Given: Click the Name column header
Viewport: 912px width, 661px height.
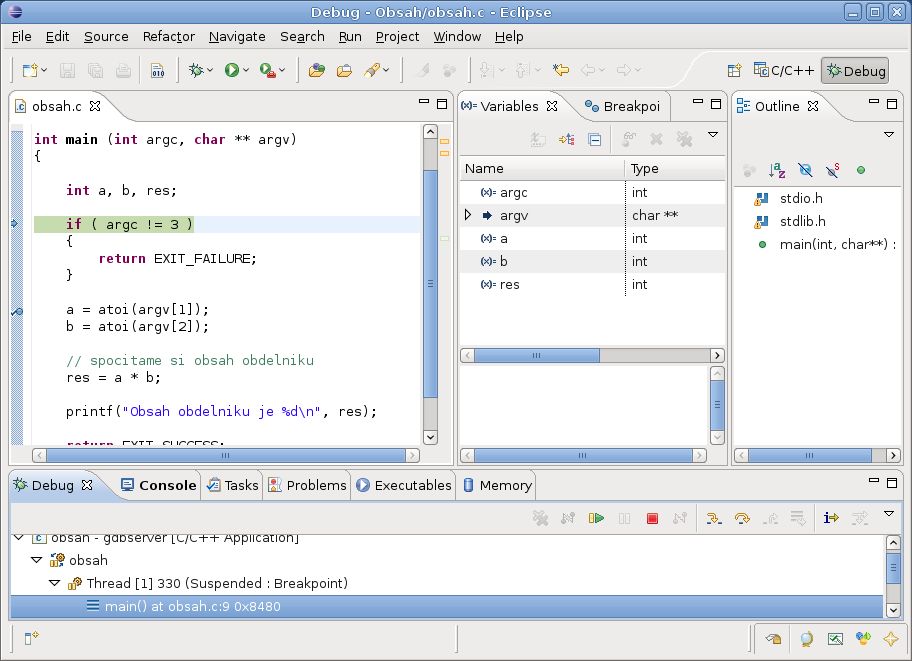Looking at the screenshot, I should point(542,169).
